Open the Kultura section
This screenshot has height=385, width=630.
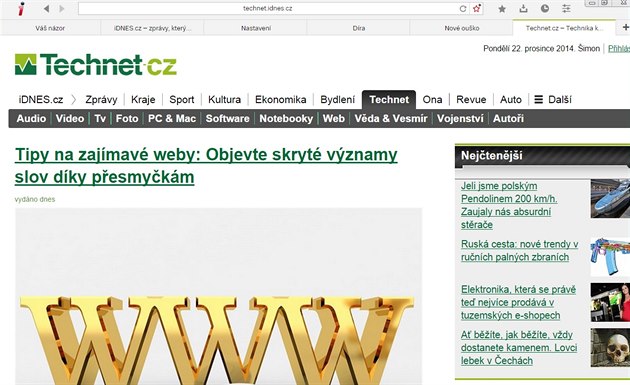224,99
